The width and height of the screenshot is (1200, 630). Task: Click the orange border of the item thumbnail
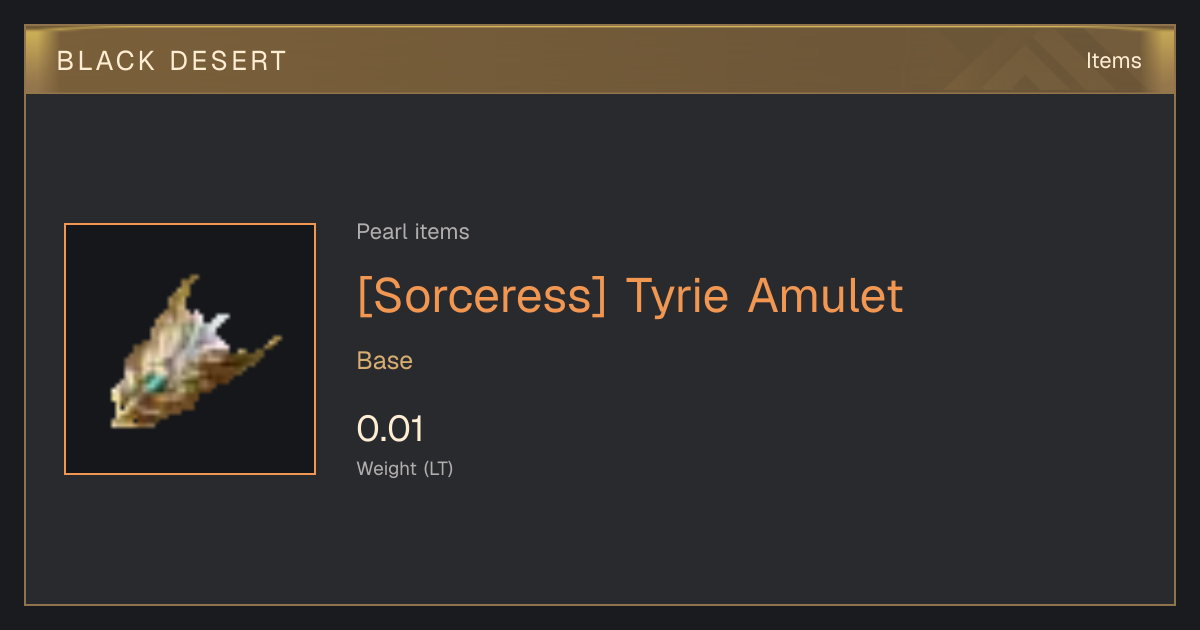tap(65, 349)
